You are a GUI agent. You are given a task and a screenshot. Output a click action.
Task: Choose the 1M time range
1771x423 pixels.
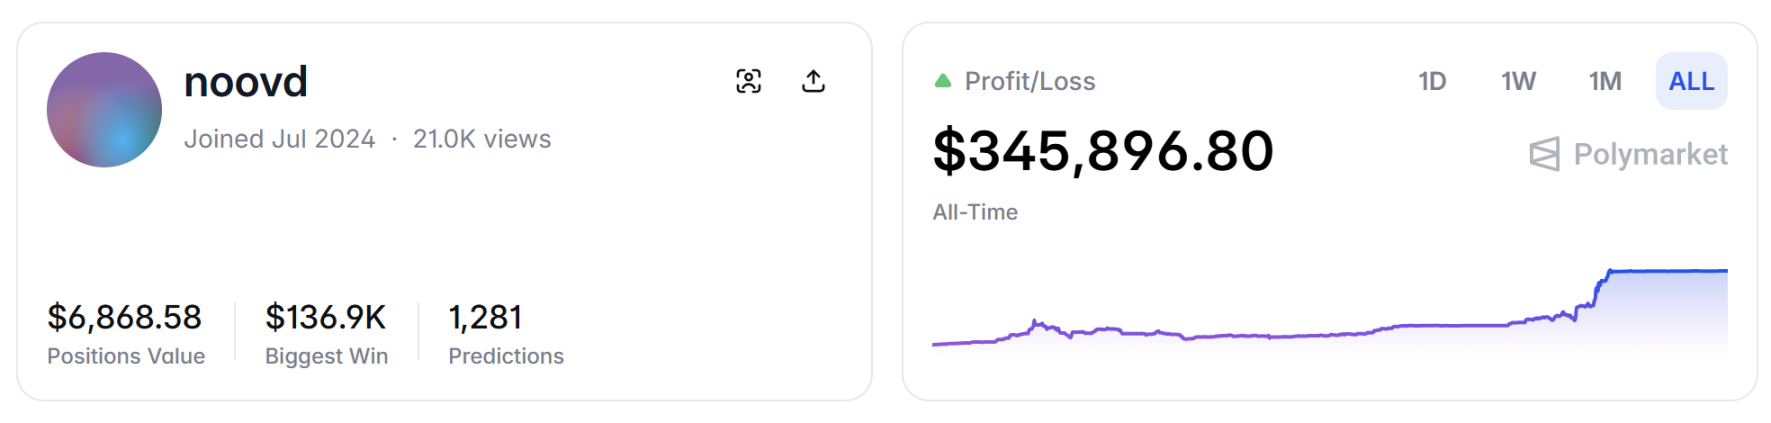tap(1605, 81)
